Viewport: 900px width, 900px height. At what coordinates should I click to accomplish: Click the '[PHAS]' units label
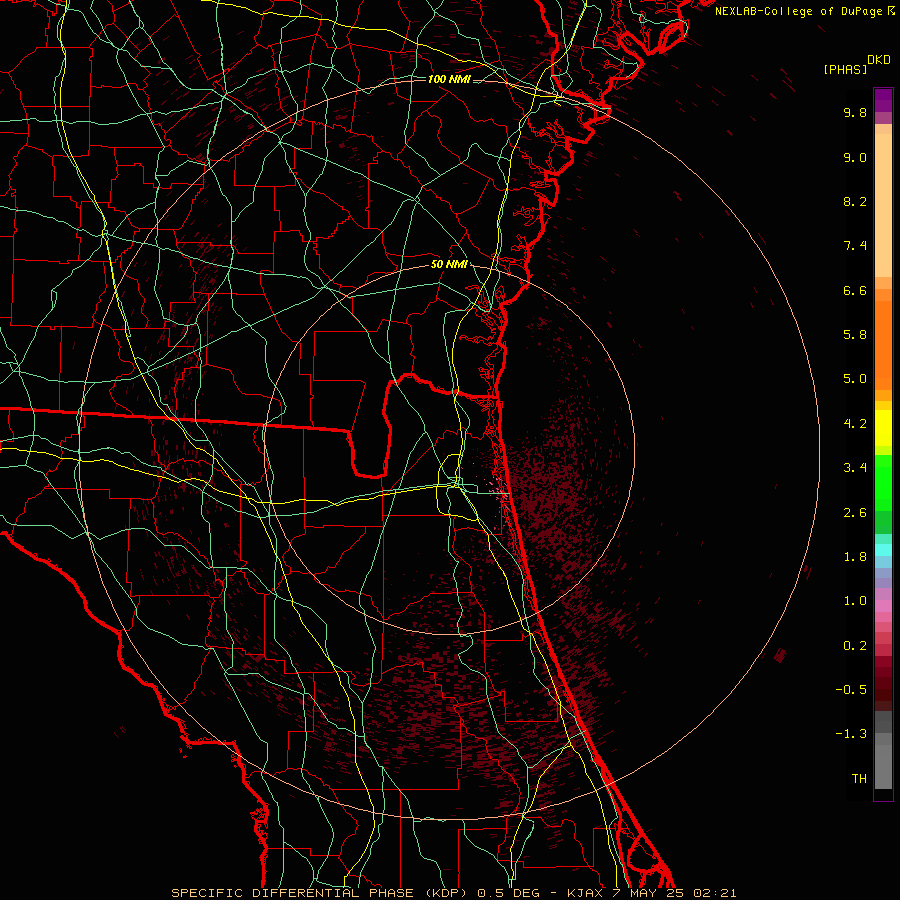[x=845, y=70]
